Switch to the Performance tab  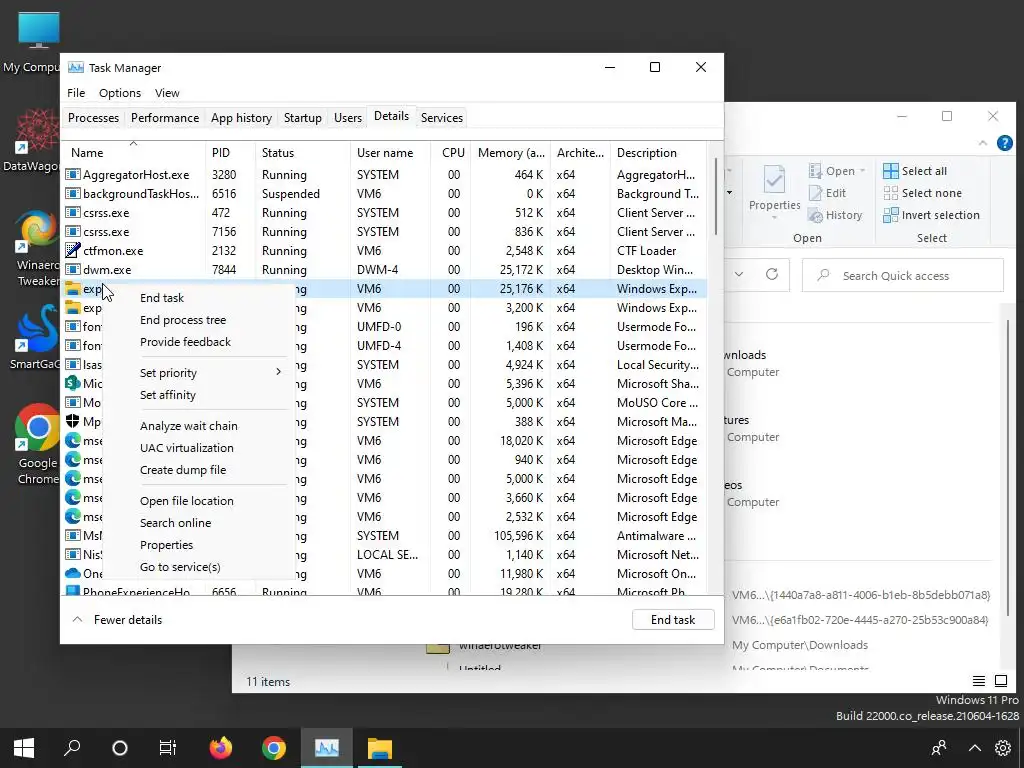click(x=165, y=118)
